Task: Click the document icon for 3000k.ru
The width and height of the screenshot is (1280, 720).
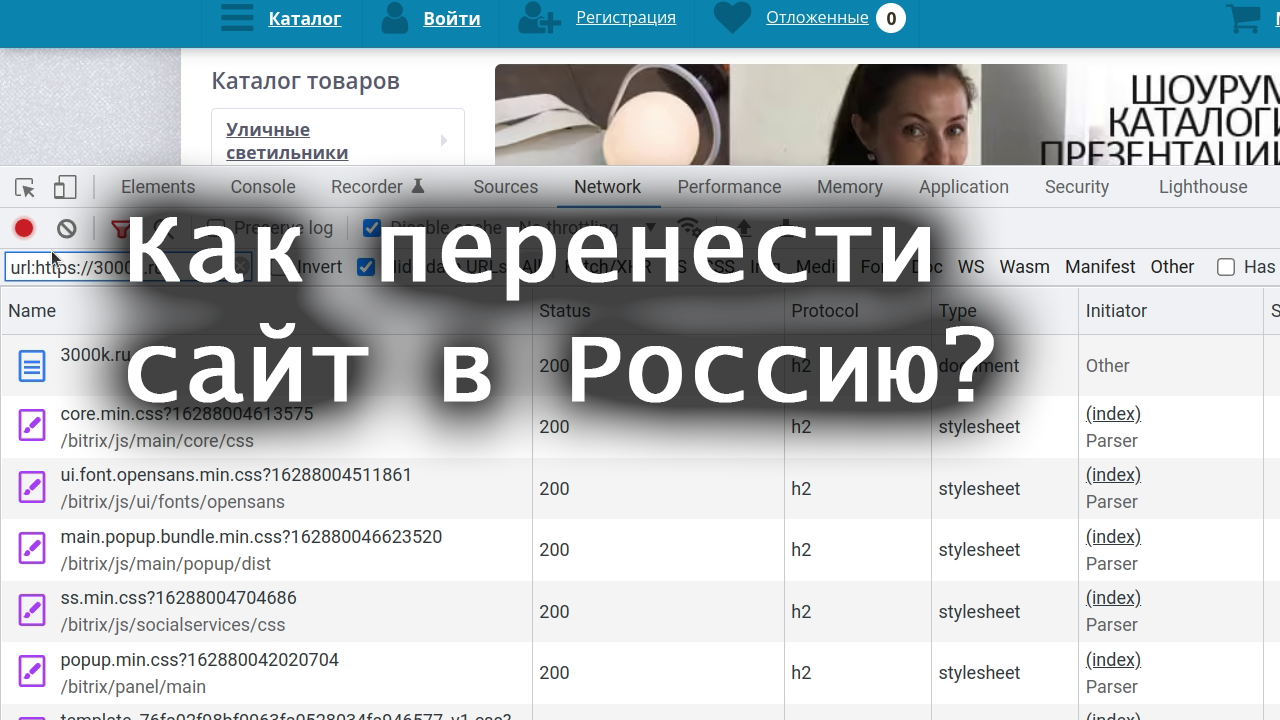Action: 32,366
